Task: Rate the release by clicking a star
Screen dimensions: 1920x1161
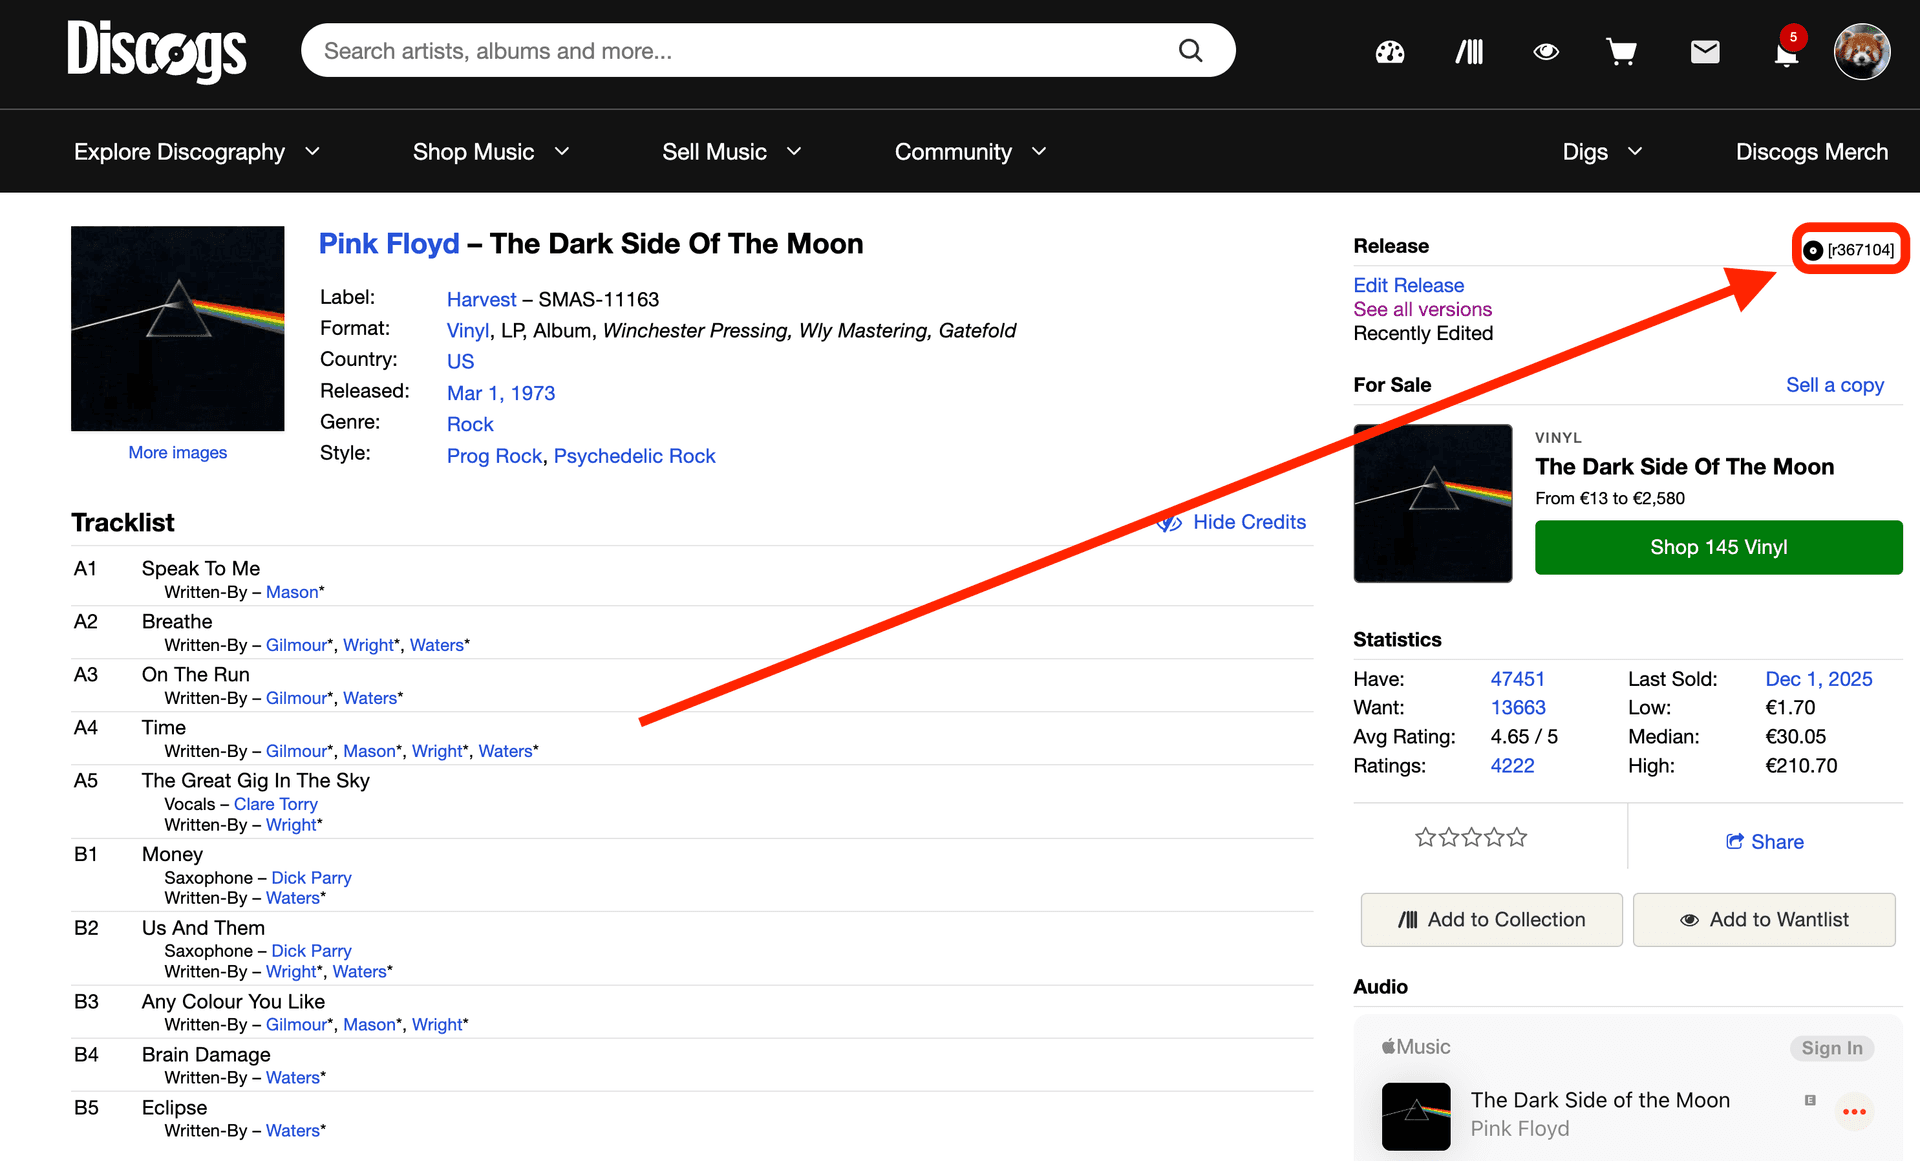Action: [x=1471, y=837]
